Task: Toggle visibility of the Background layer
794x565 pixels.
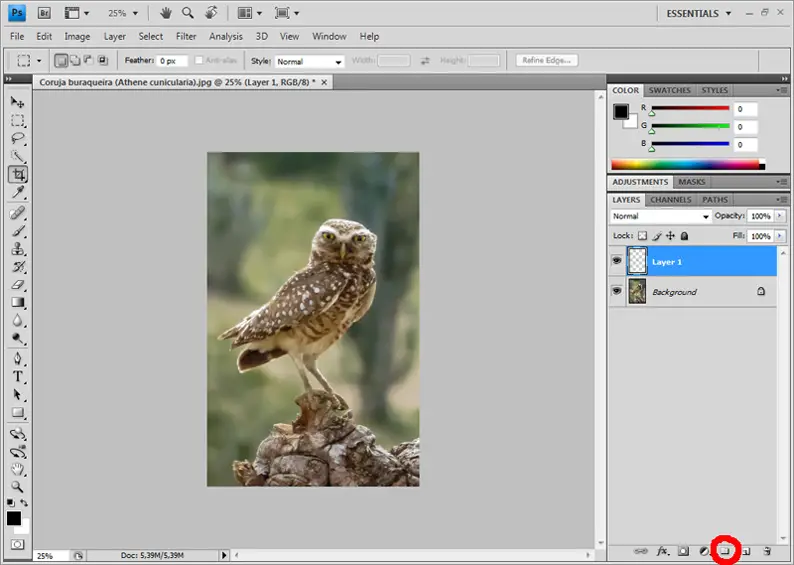Action: pyautogui.click(x=617, y=291)
